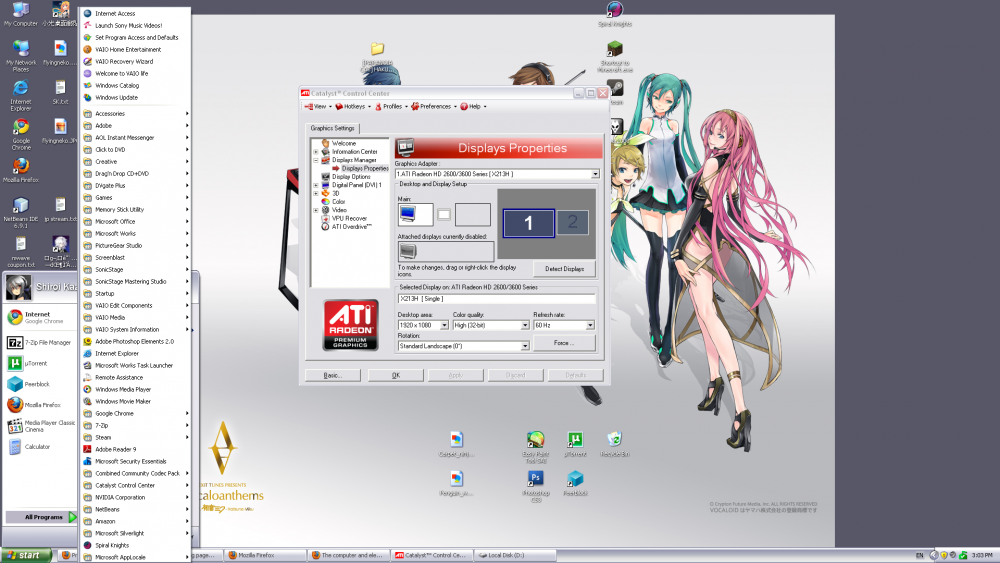Expand the Accessories program folder
The width and height of the screenshot is (1000, 563).
click(136, 113)
